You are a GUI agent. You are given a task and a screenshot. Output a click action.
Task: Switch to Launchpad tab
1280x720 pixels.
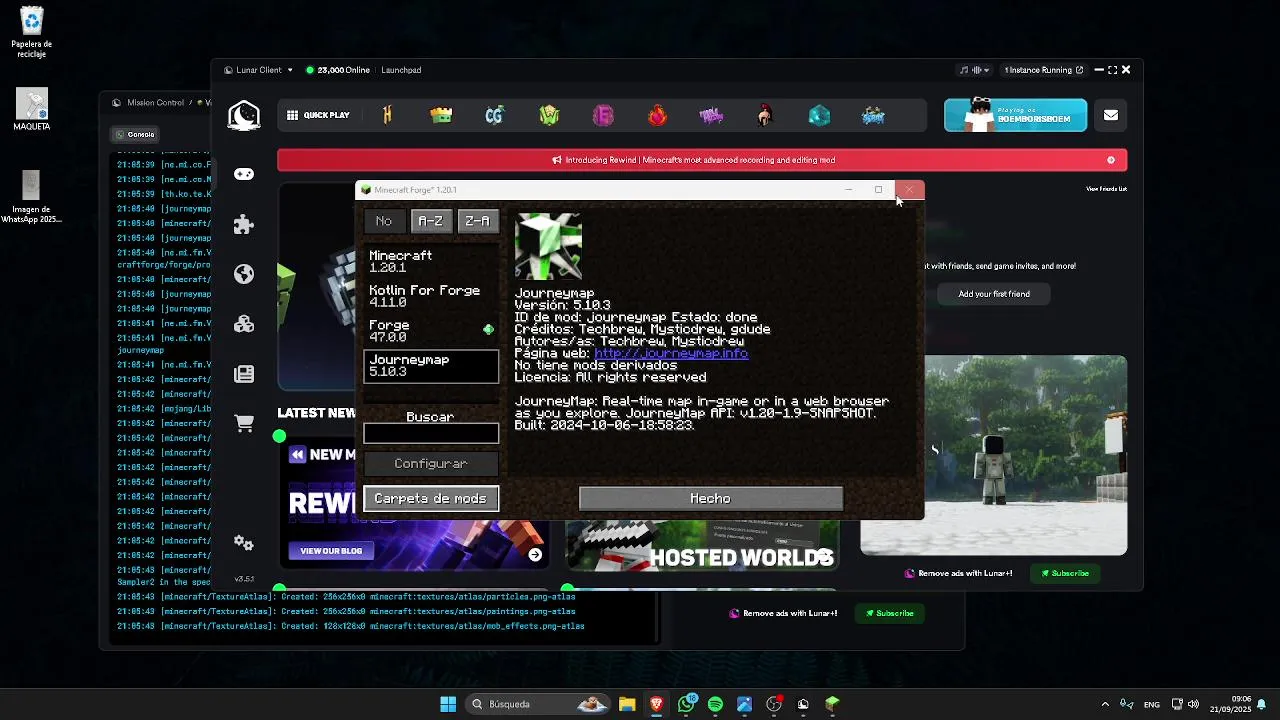pyautogui.click(x=401, y=70)
